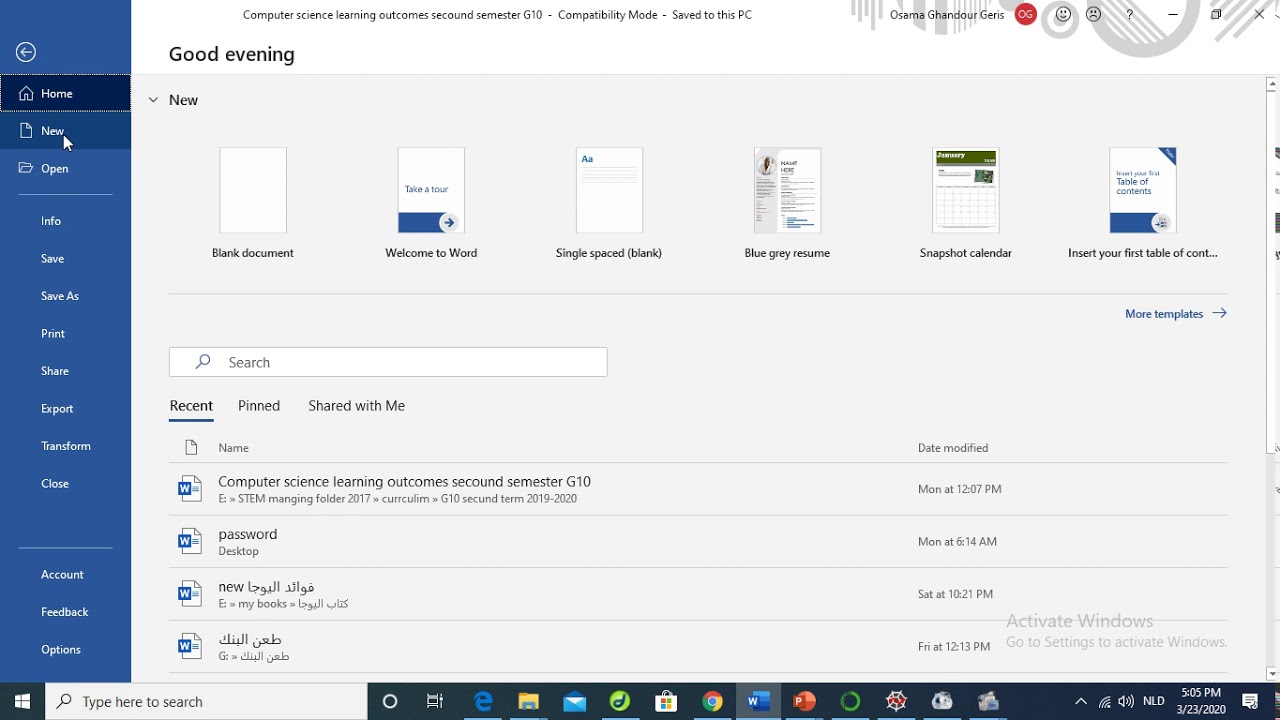The width and height of the screenshot is (1280, 720).
Task: Open the notification center icon
Action: tap(1250, 701)
